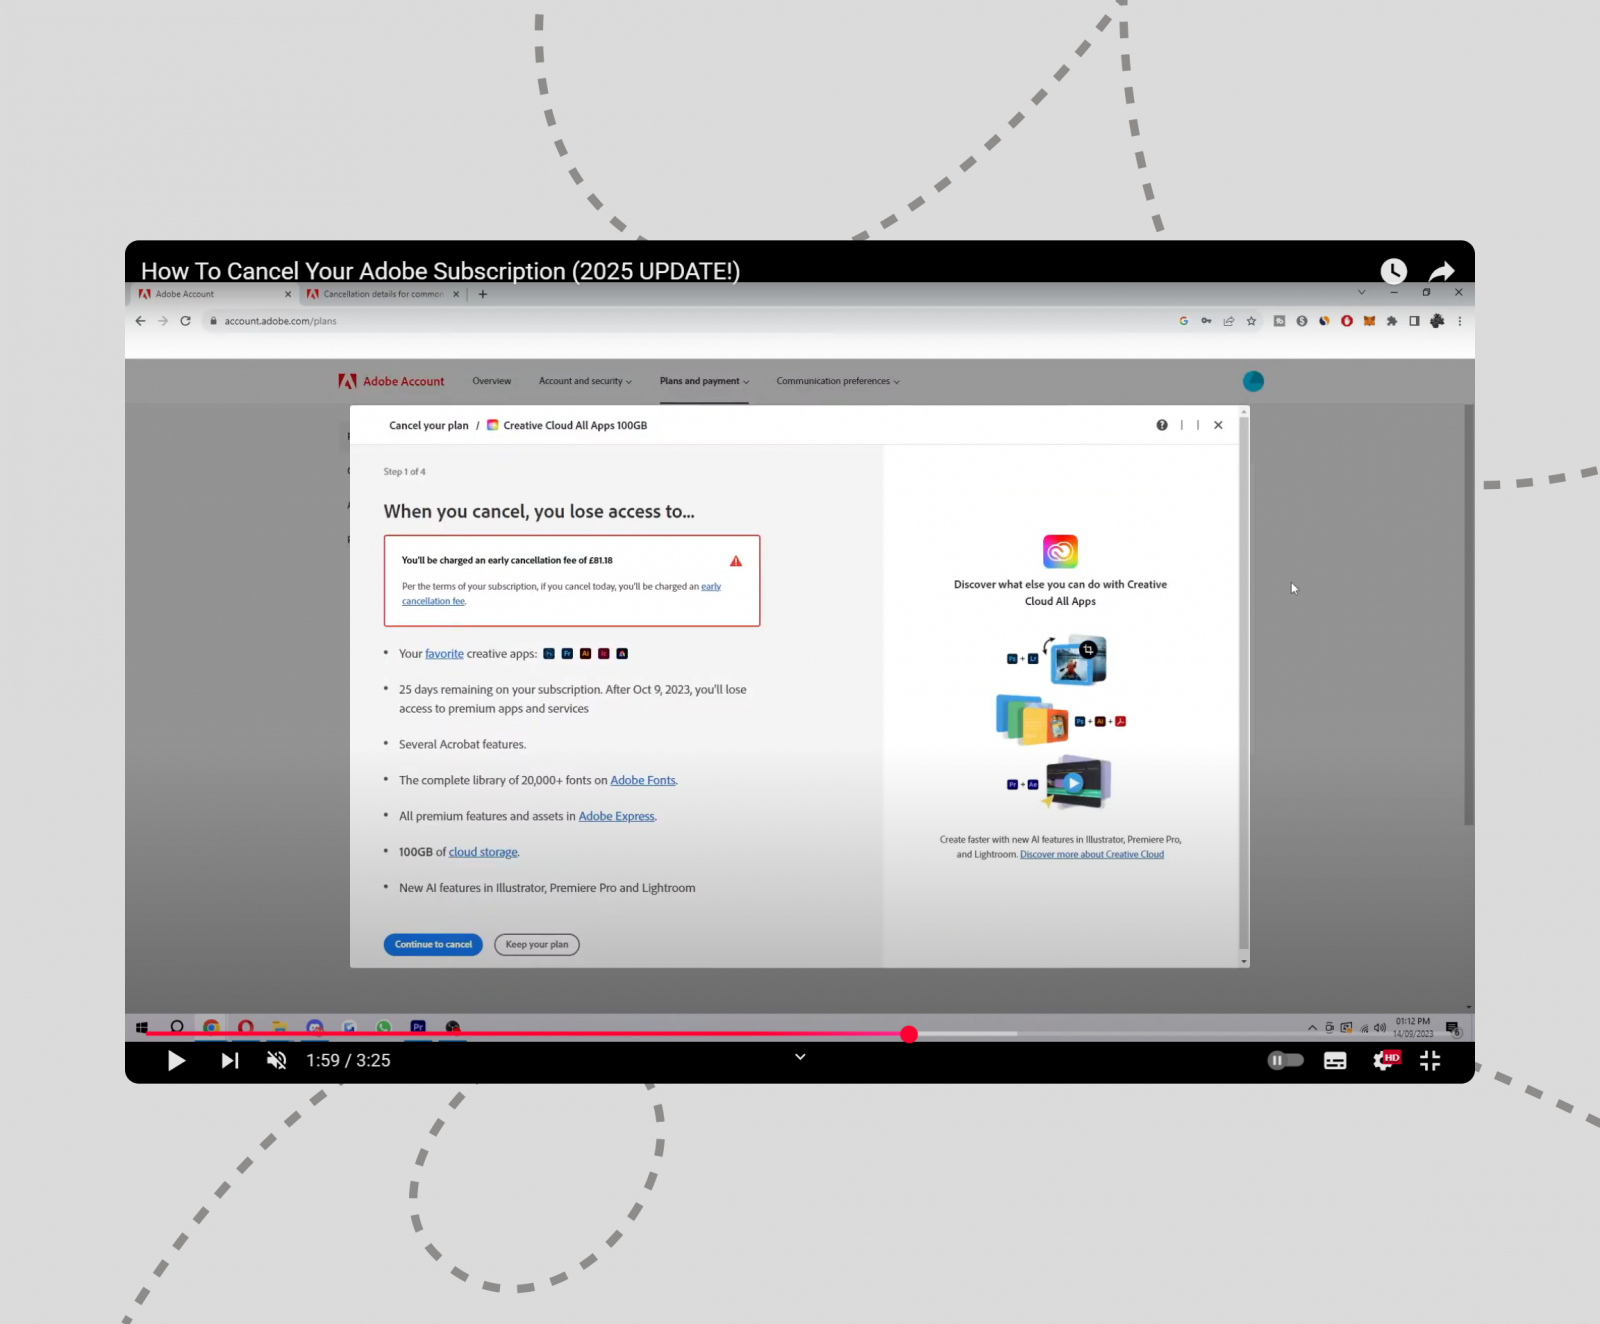The height and width of the screenshot is (1324, 1600).
Task: Click the Watch Later clock icon on the video
Action: click(x=1392, y=271)
